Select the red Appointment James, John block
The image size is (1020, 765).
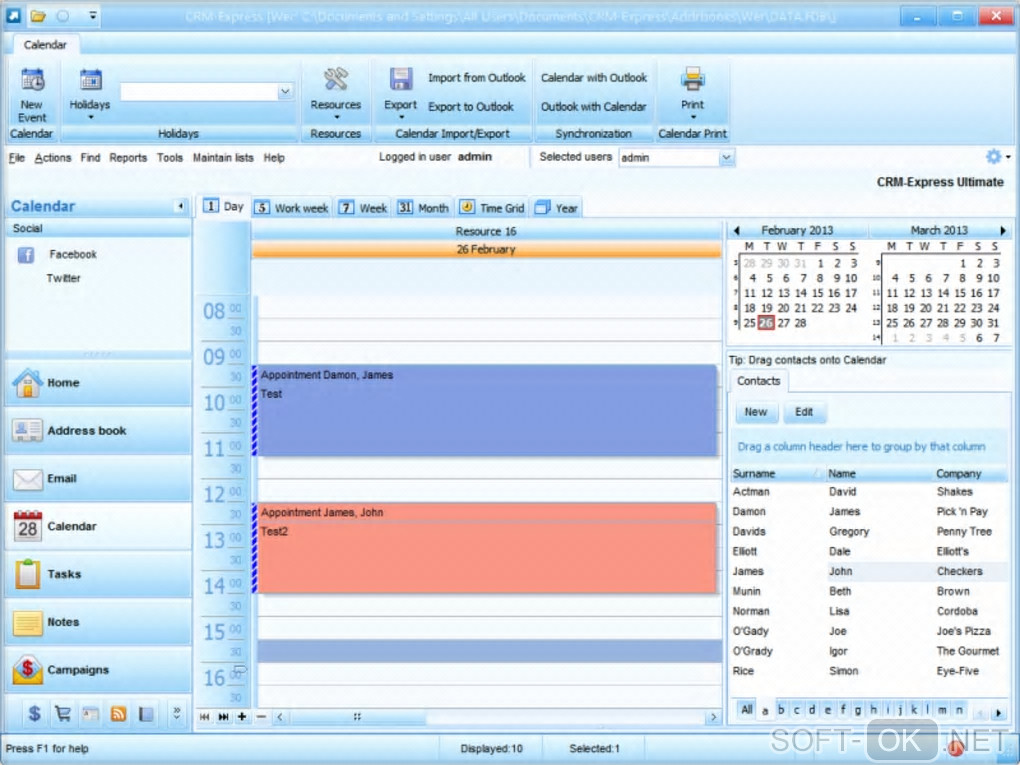pyautogui.click(x=487, y=548)
